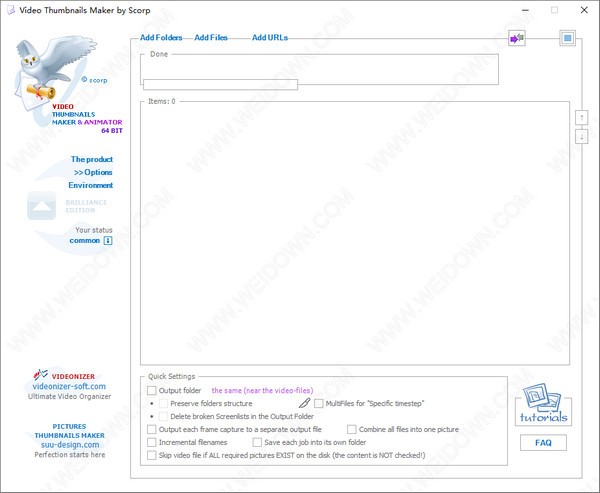Open Add URLs

click(270, 38)
